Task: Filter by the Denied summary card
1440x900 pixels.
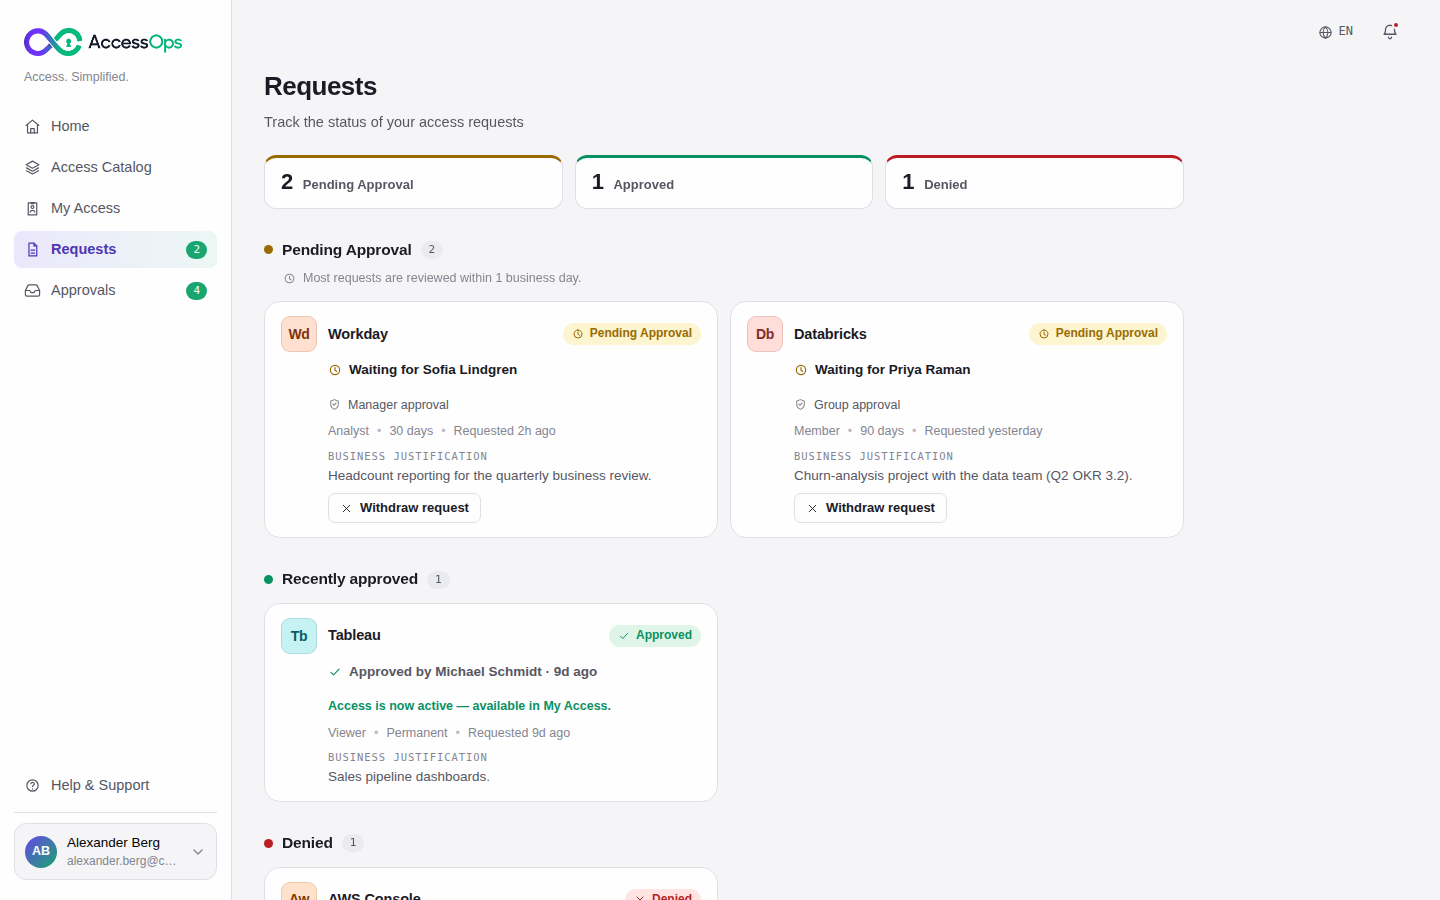Action: coord(1034,182)
